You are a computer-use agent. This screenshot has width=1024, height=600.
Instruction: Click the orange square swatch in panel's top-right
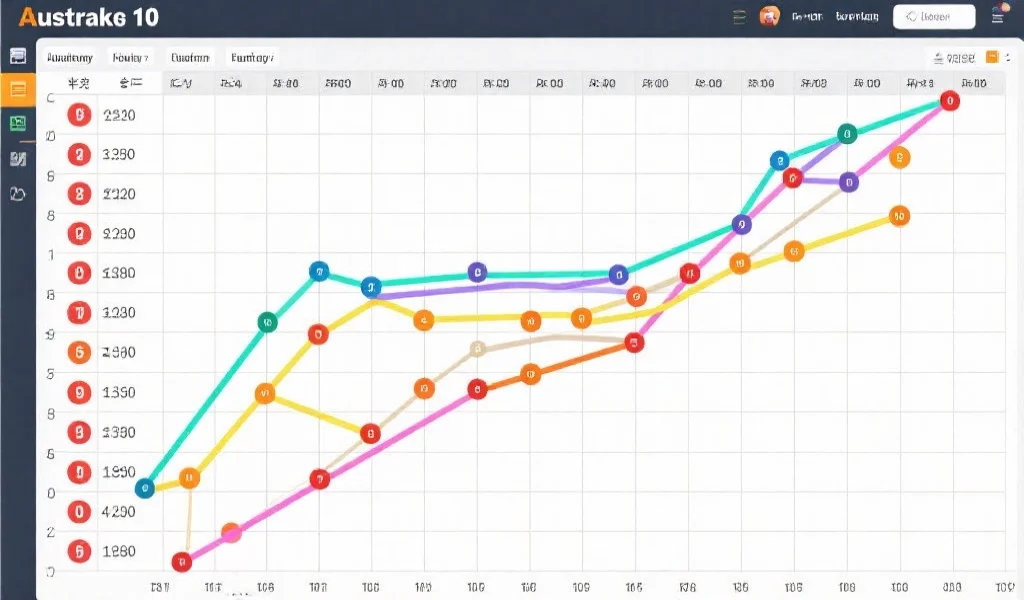coord(992,57)
